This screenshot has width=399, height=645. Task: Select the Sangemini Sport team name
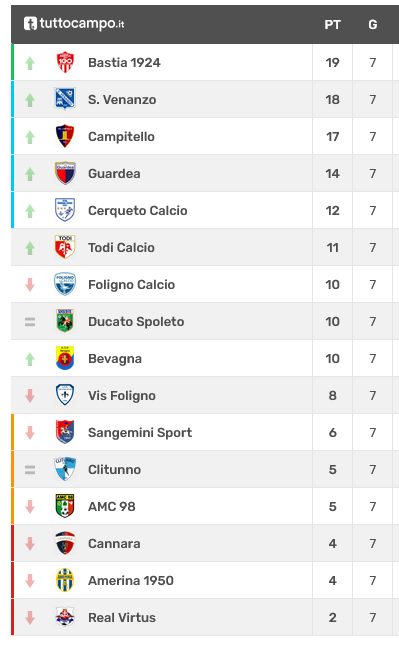point(140,433)
